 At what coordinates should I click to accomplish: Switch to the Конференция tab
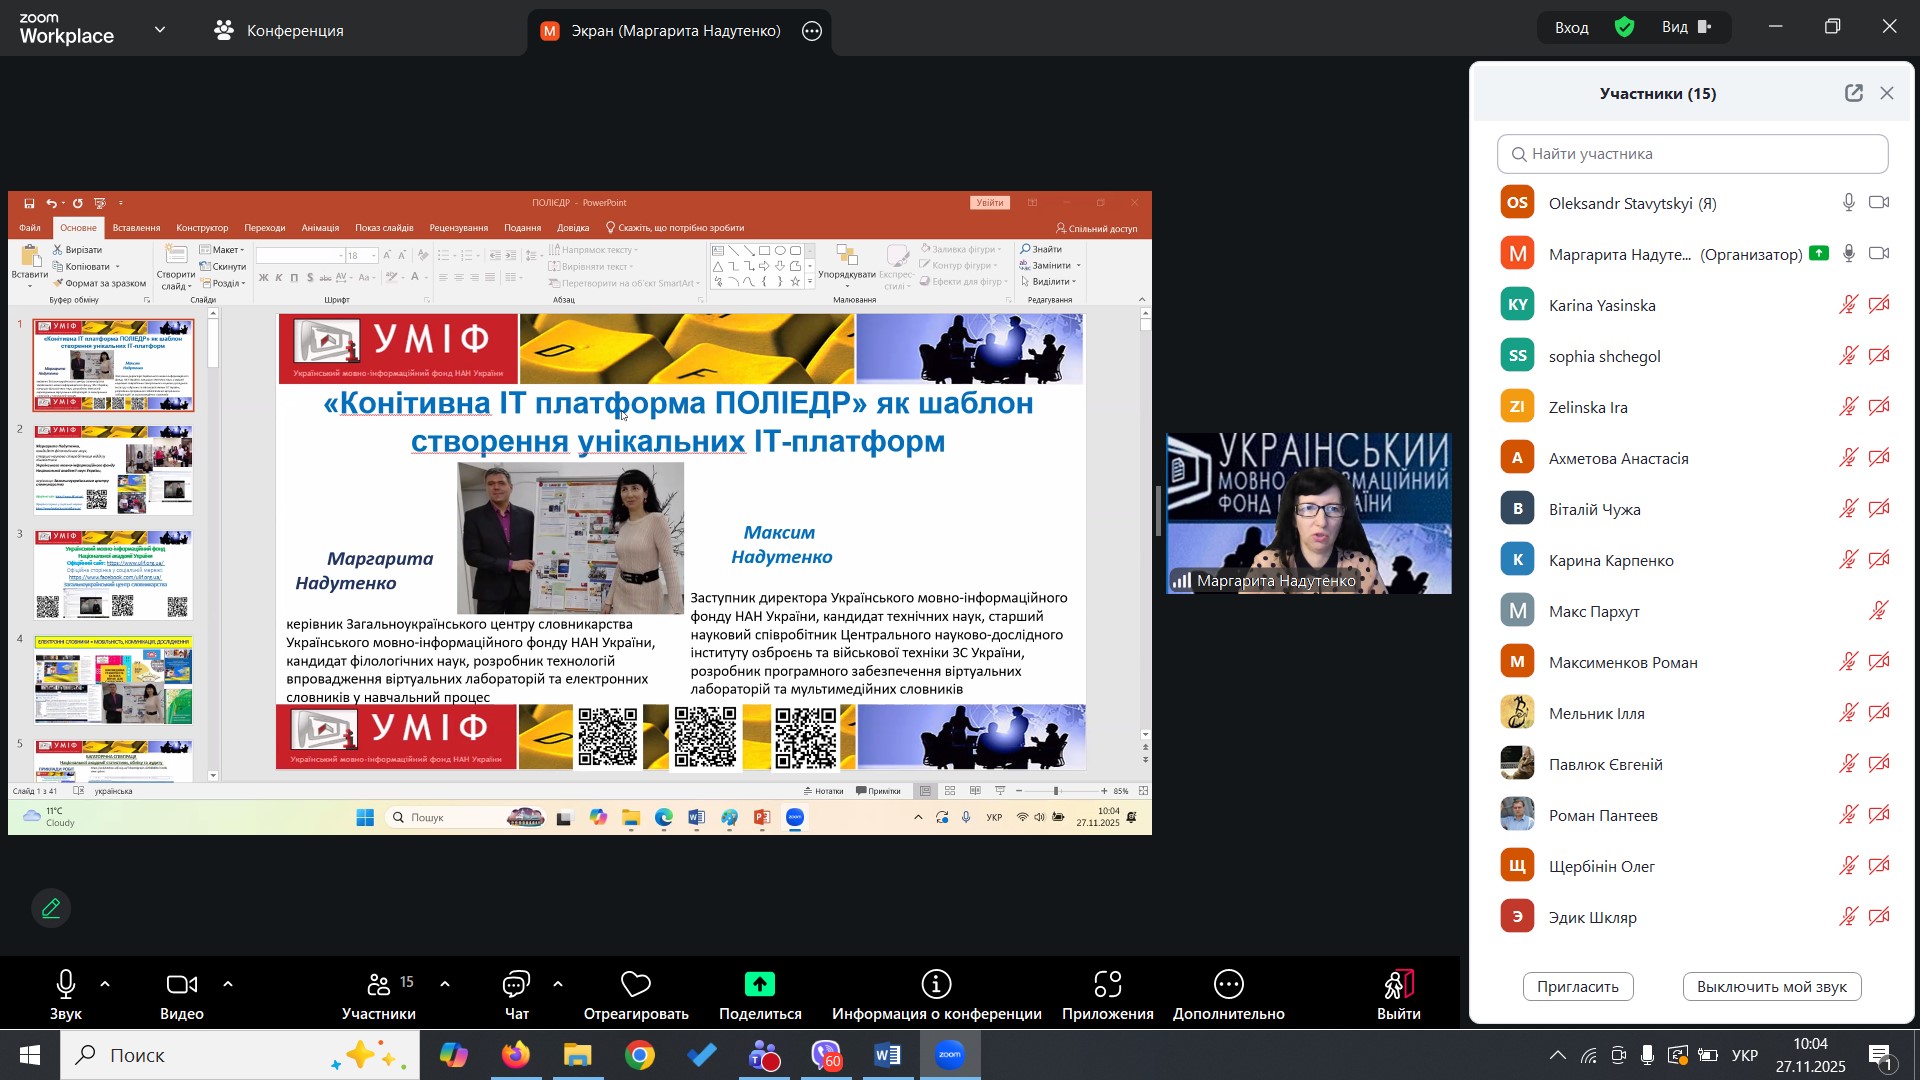(x=280, y=31)
